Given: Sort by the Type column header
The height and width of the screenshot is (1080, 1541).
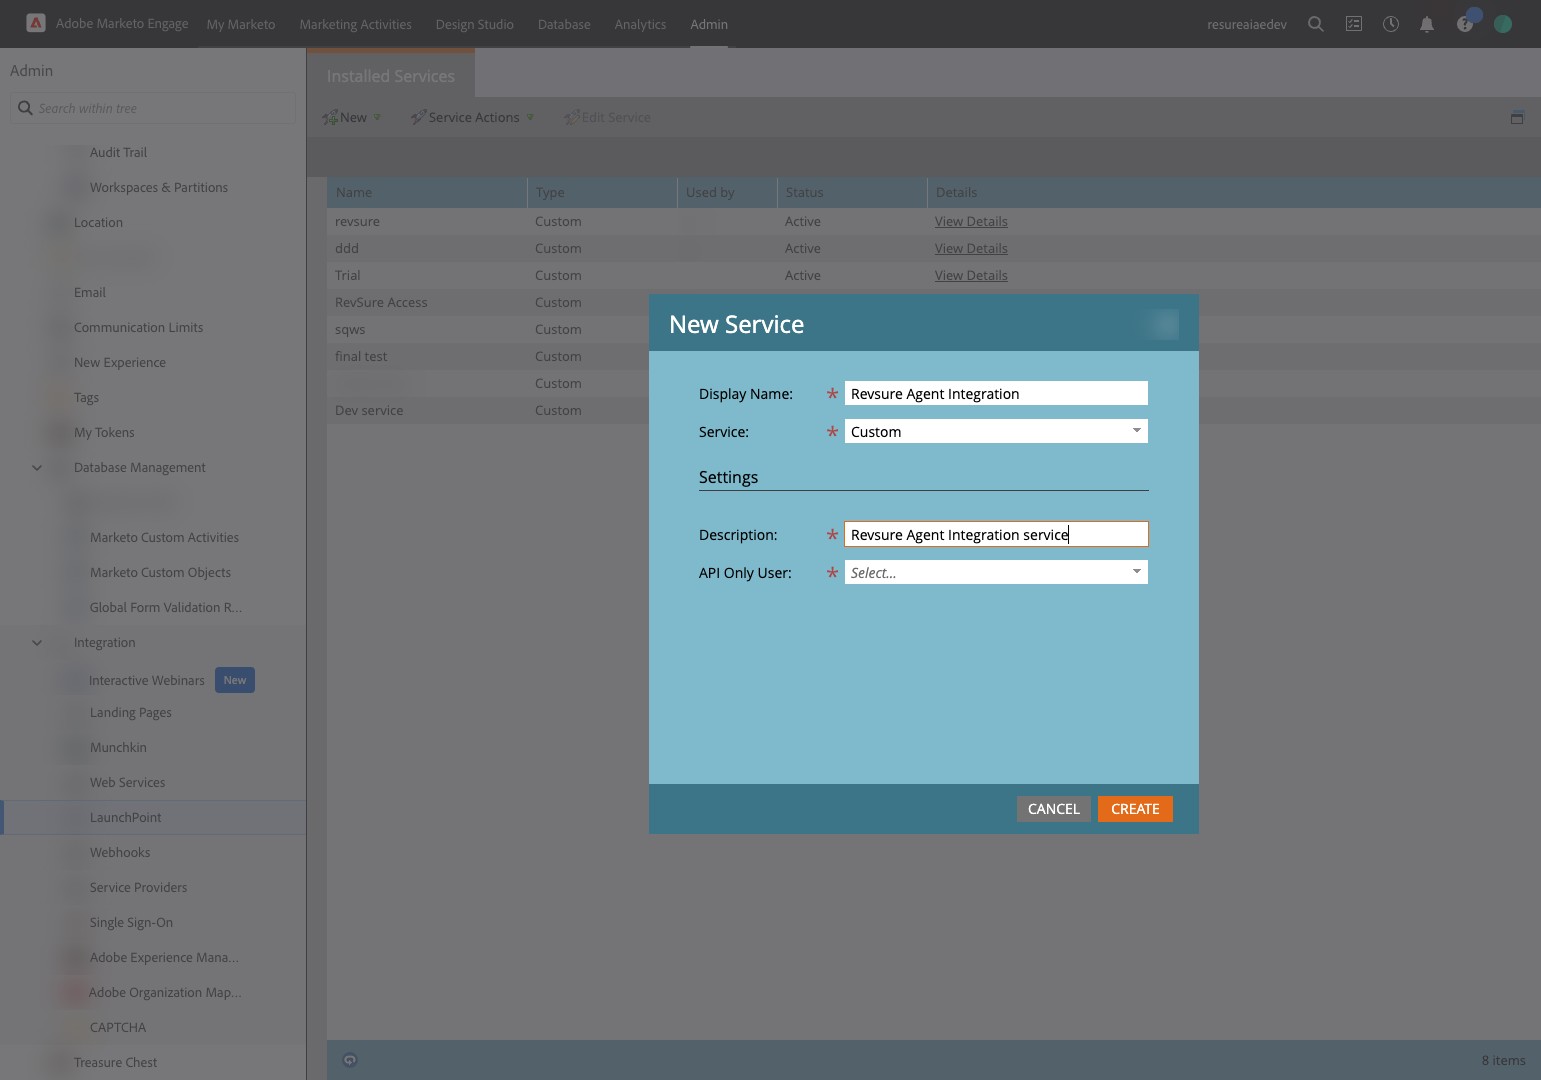Looking at the screenshot, I should coord(602,192).
